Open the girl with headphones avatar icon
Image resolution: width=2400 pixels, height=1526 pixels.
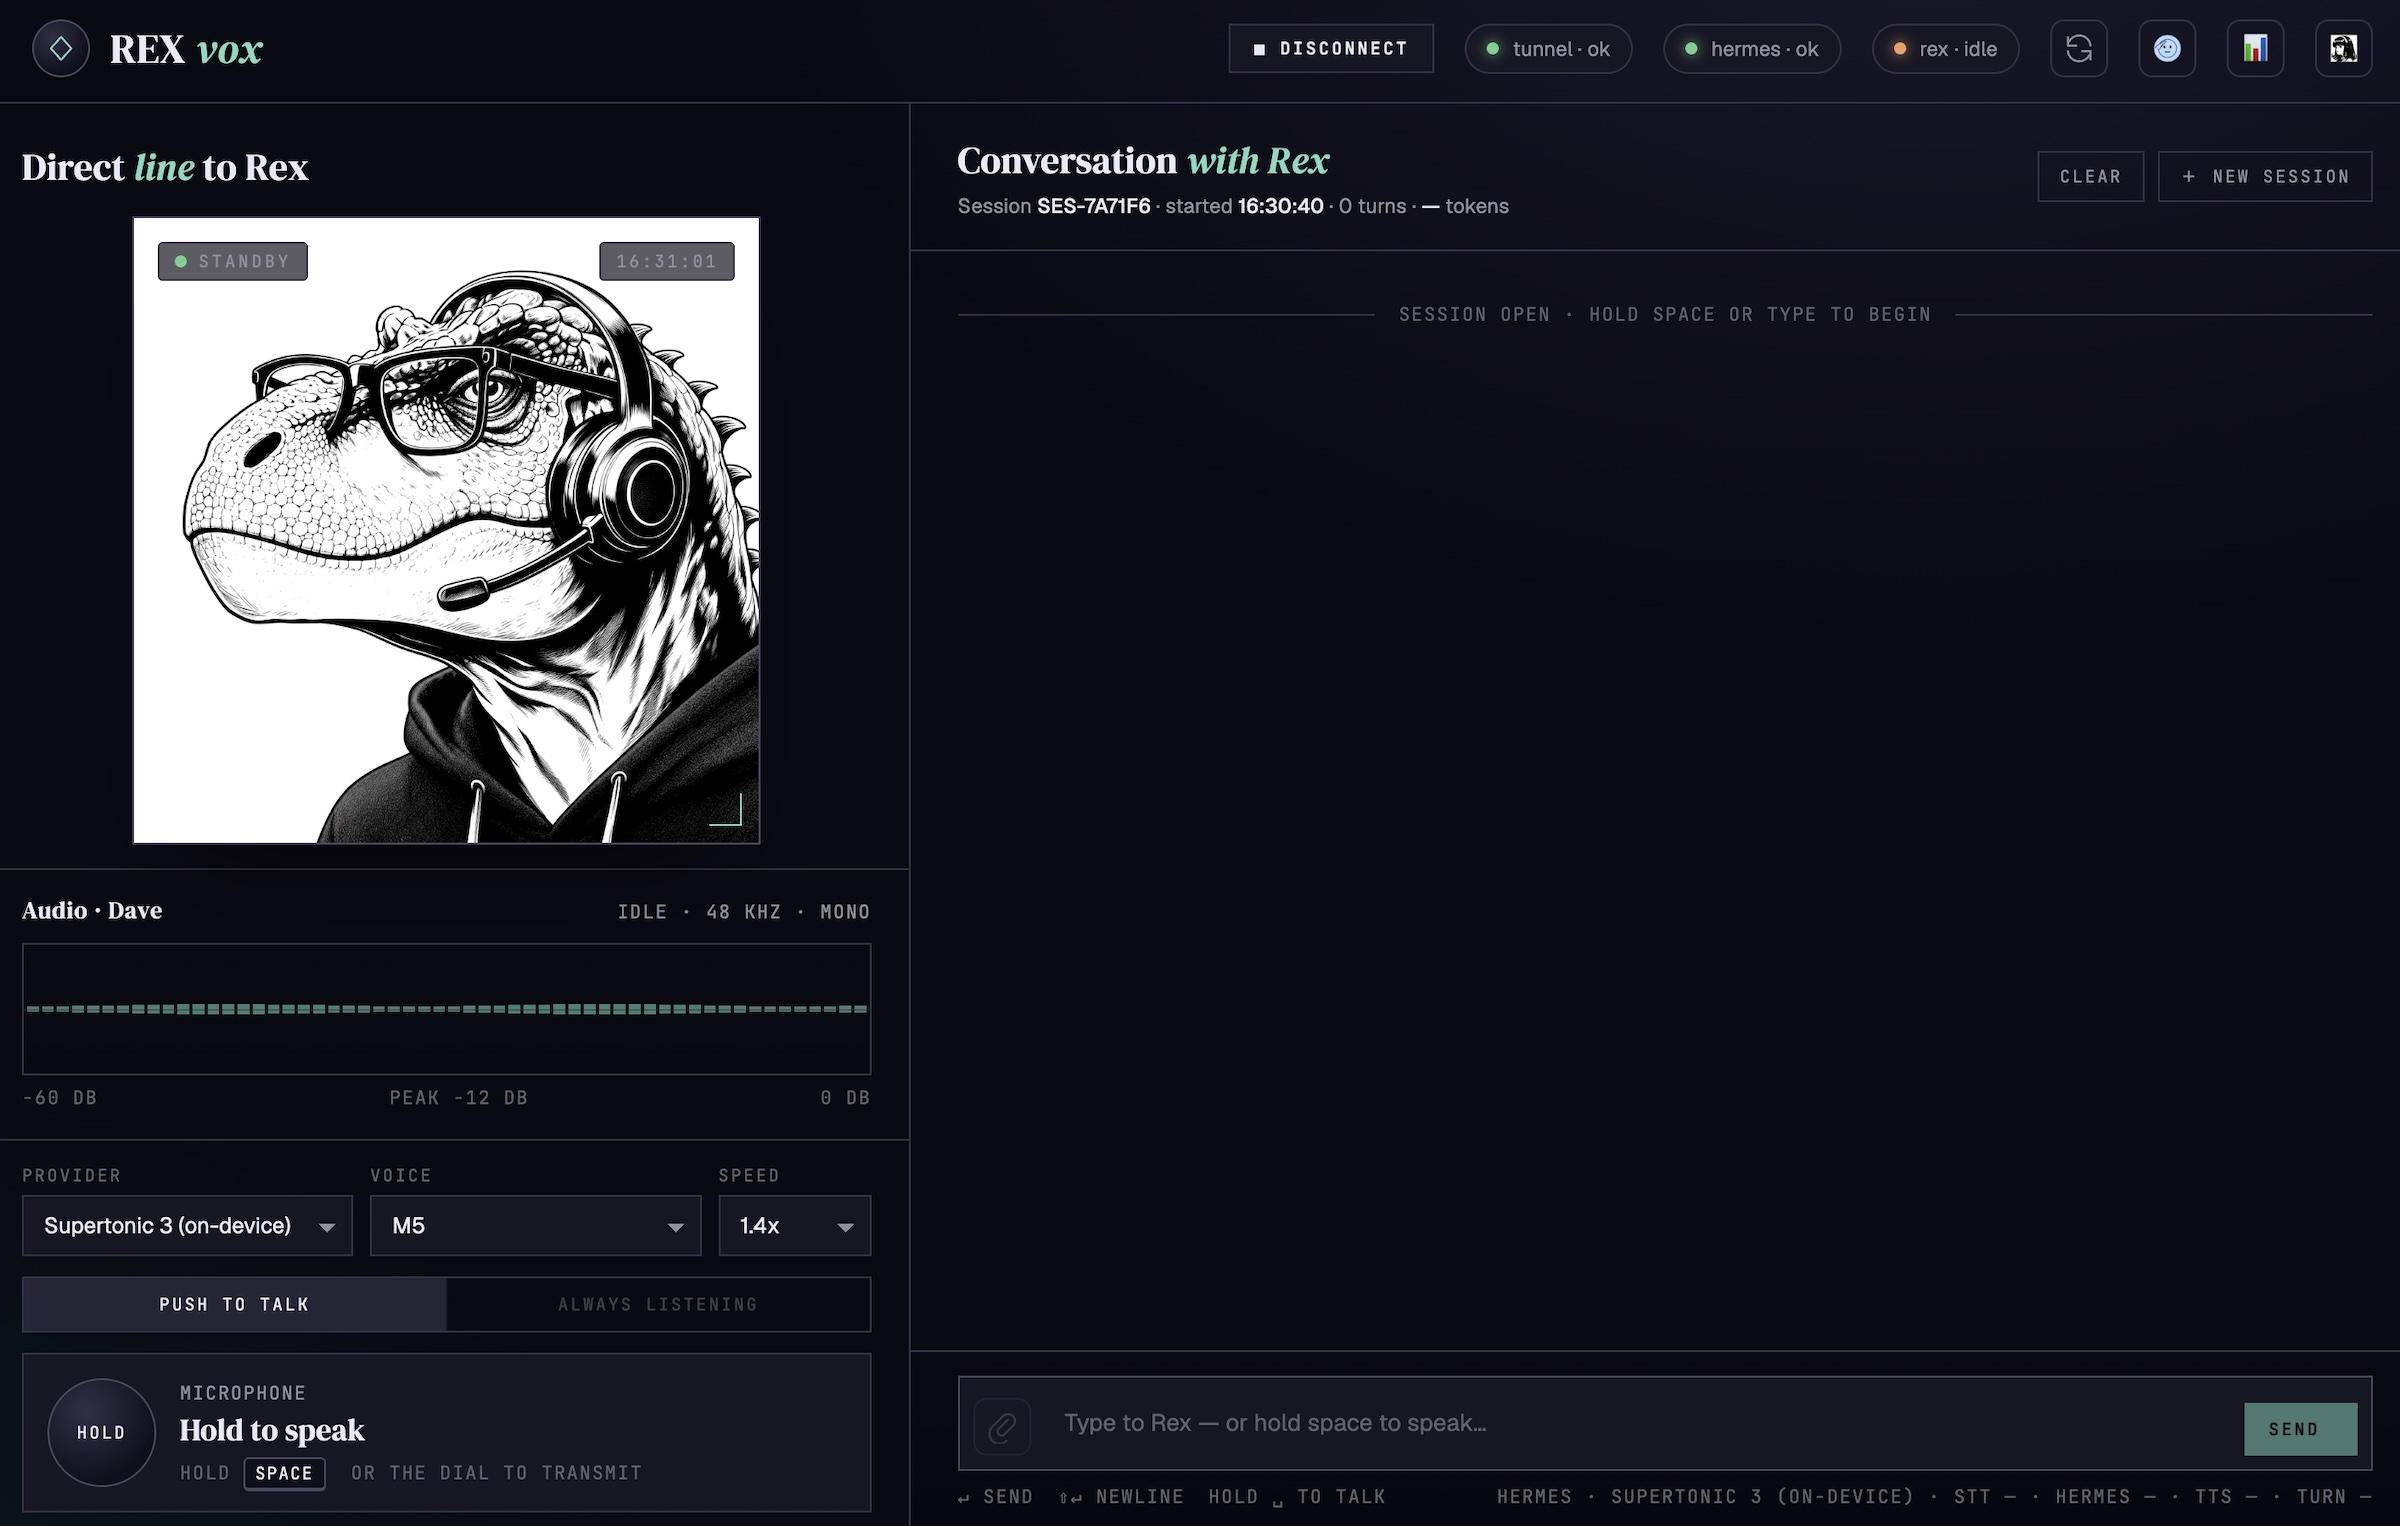pos(2343,48)
